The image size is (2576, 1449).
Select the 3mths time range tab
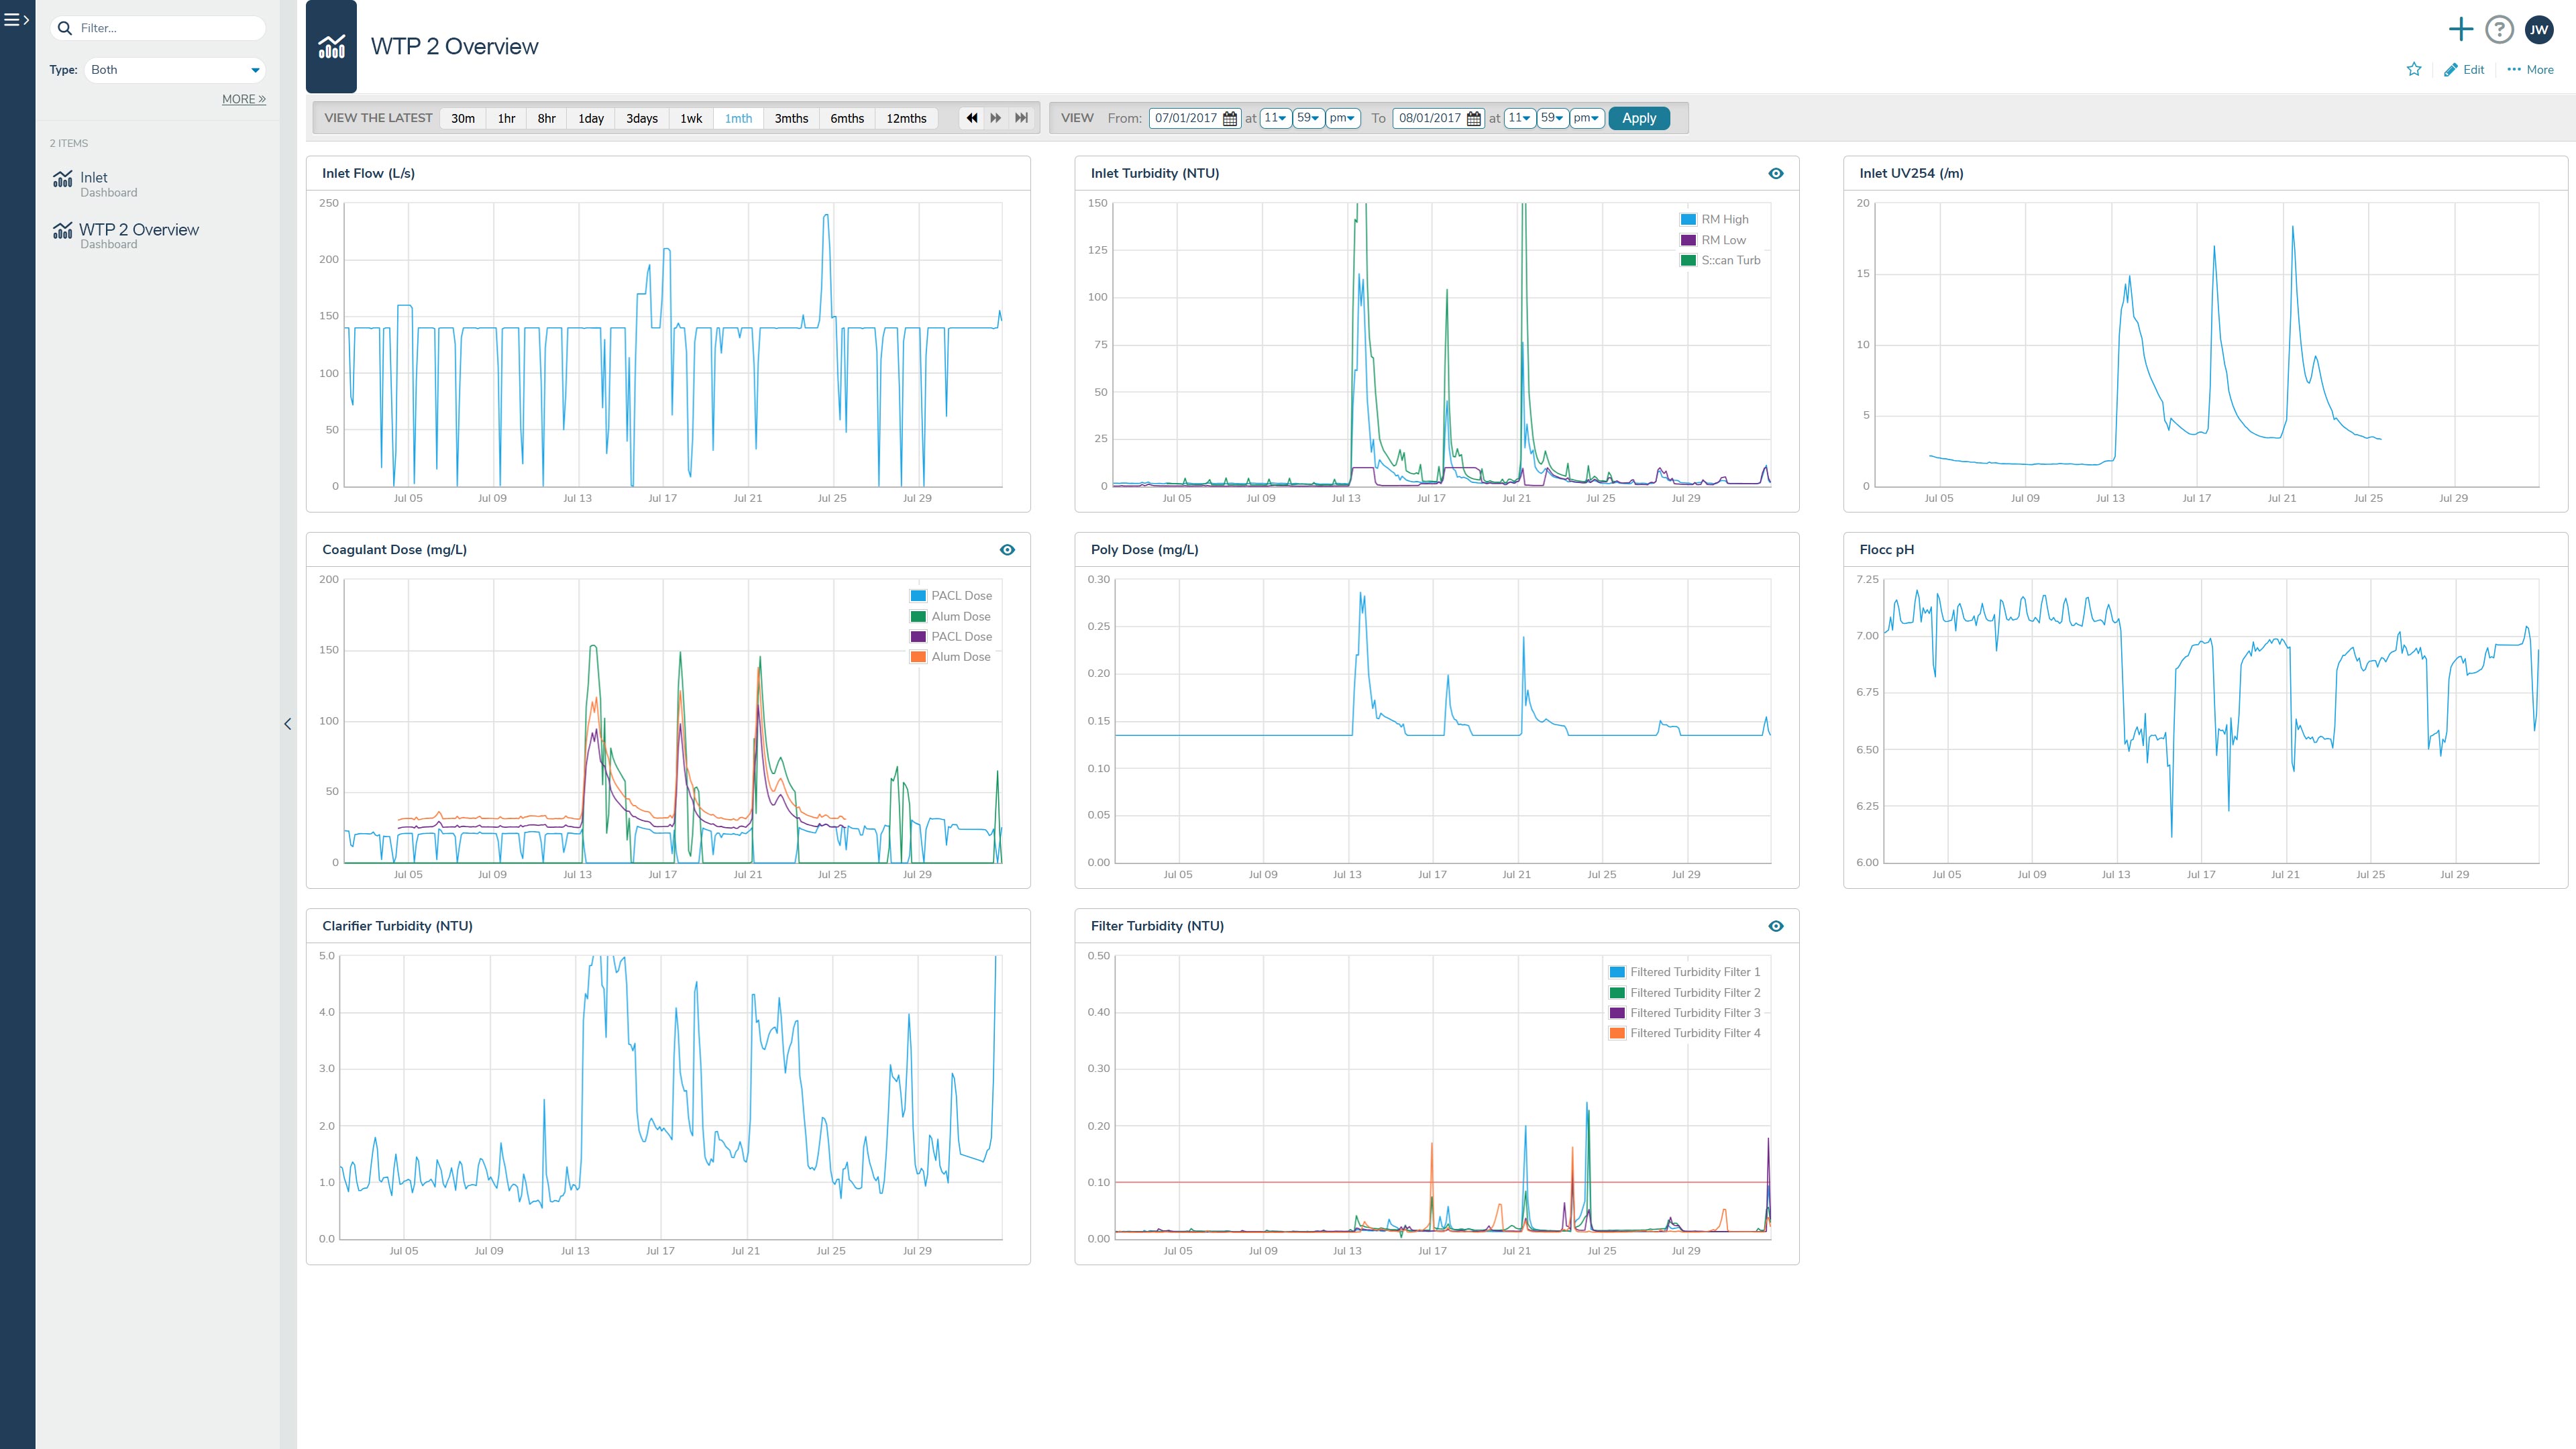(x=791, y=118)
